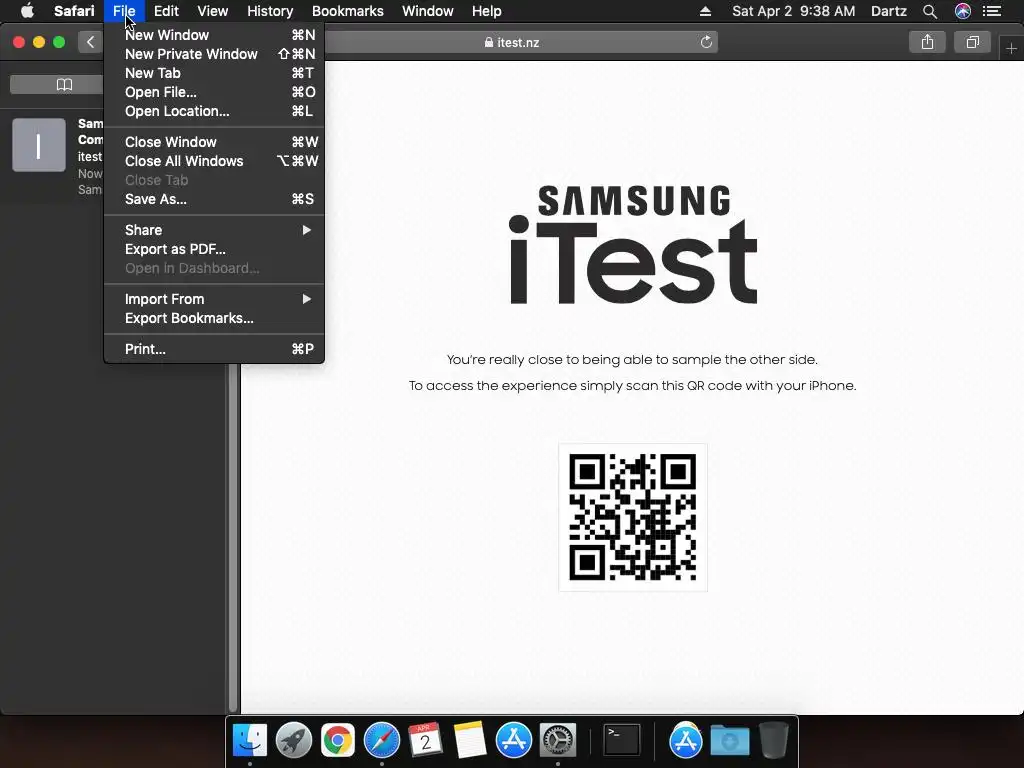Screen dimensions: 1024x768
Task: Add a new tab with plus button
Action: pos(1011,48)
